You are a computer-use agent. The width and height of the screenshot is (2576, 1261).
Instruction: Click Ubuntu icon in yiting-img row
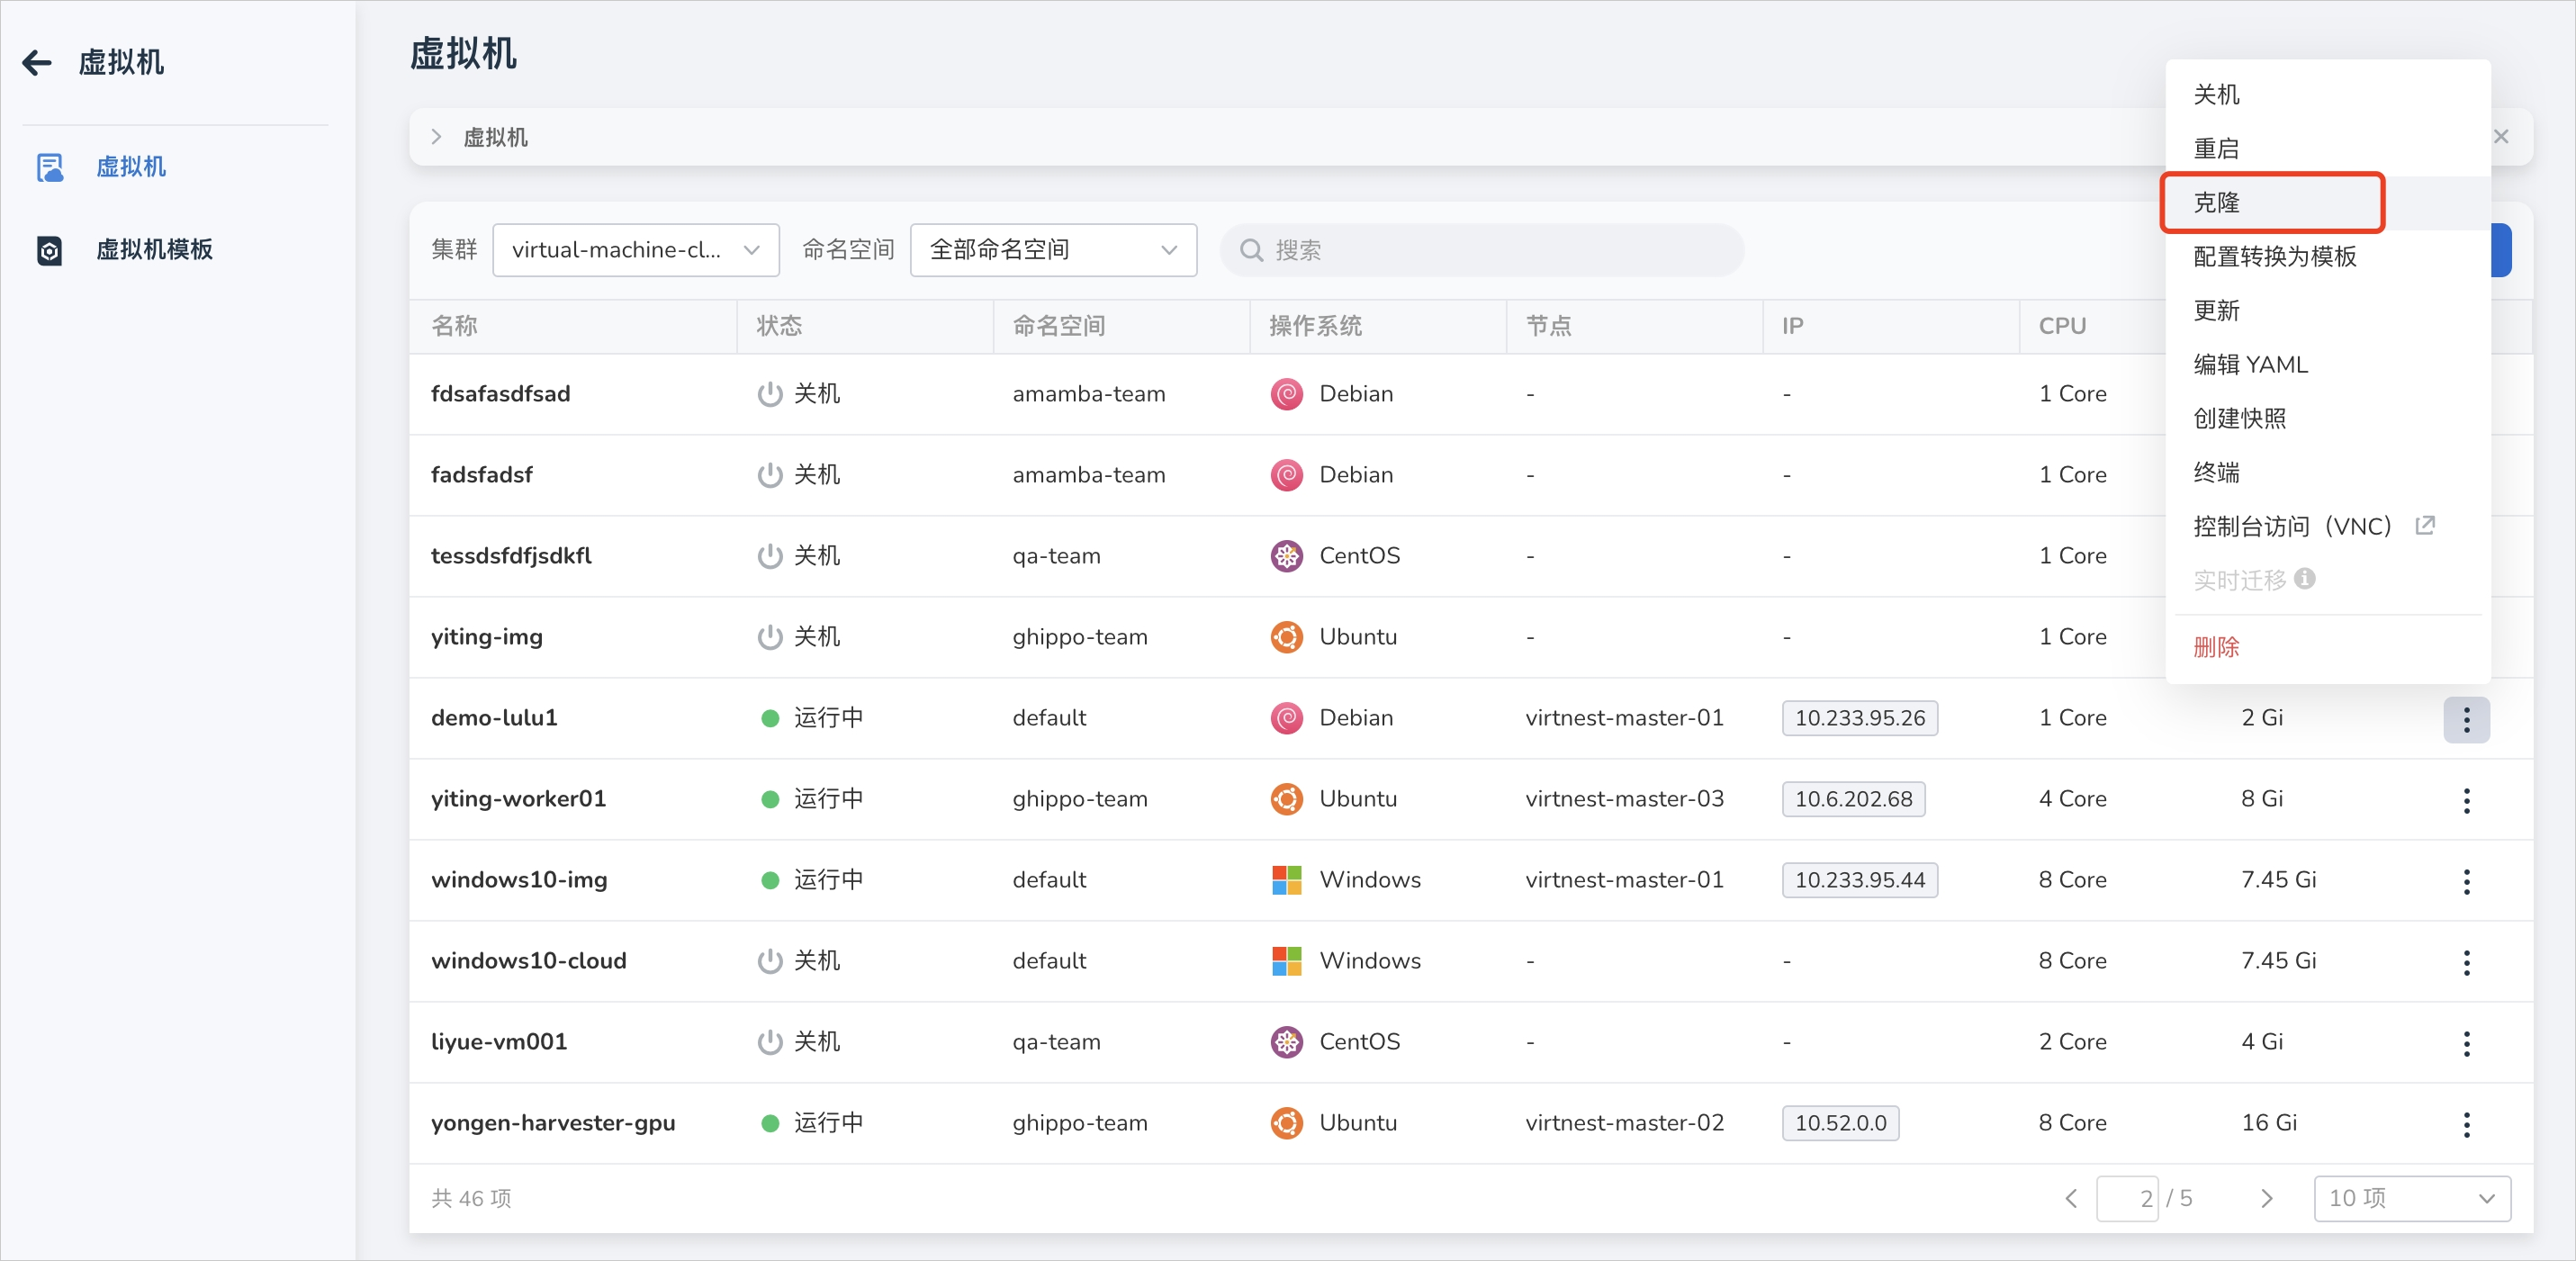1286,637
